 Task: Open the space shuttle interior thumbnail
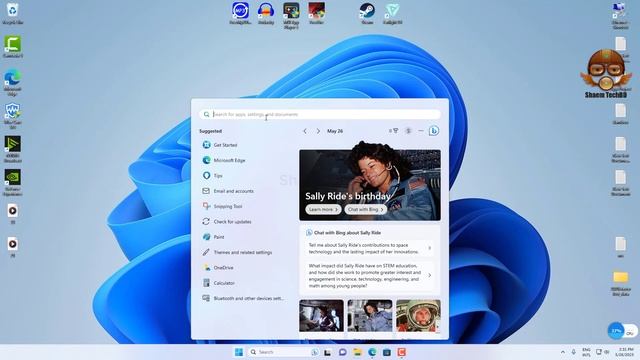click(x=321, y=316)
